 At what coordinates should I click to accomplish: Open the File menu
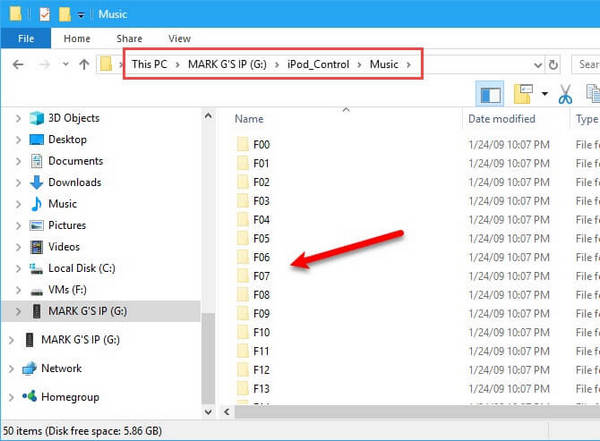(26, 39)
